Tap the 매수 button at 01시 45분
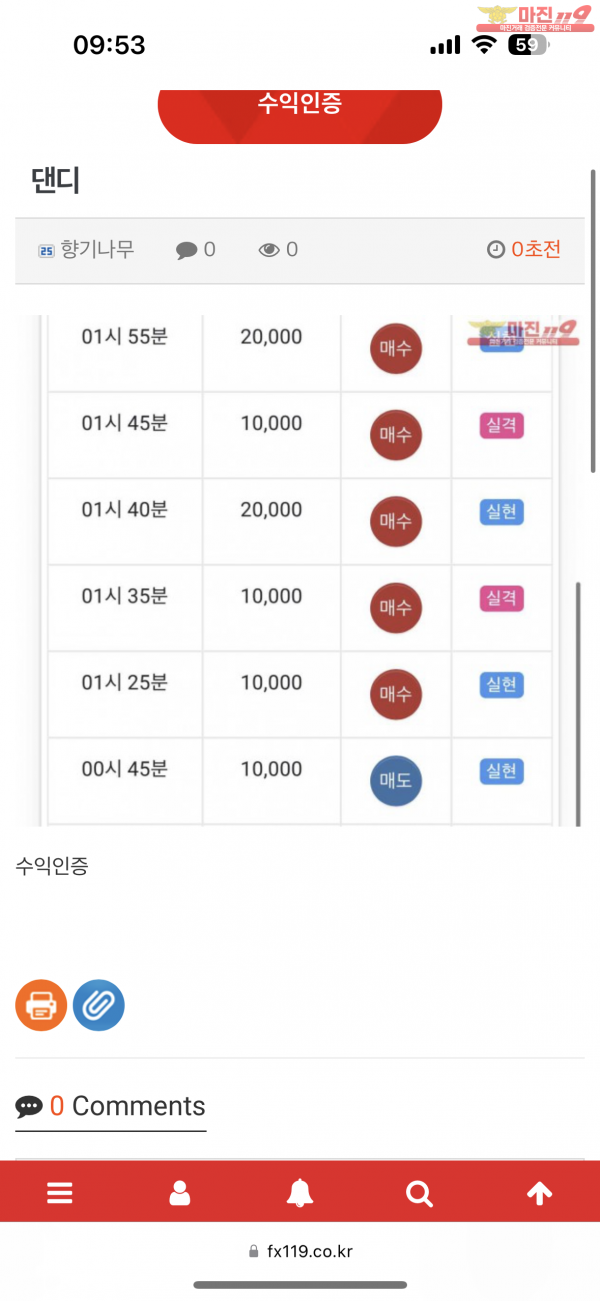600x1301 pixels. click(396, 435)
